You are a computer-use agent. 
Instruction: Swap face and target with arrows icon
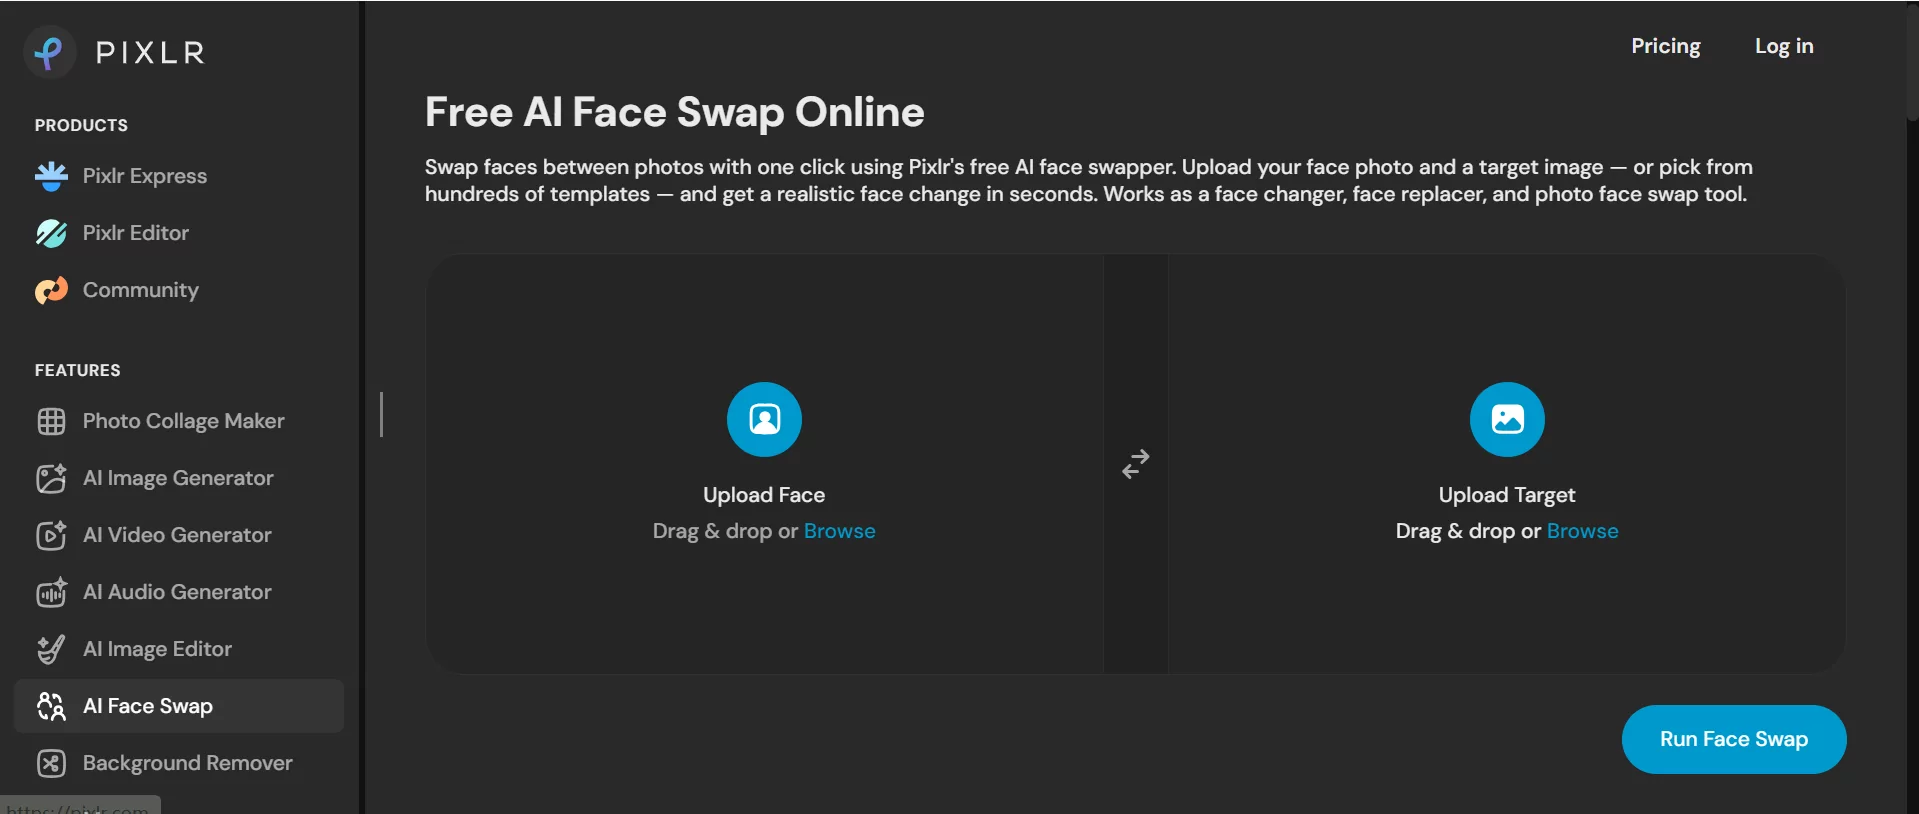1136,464
